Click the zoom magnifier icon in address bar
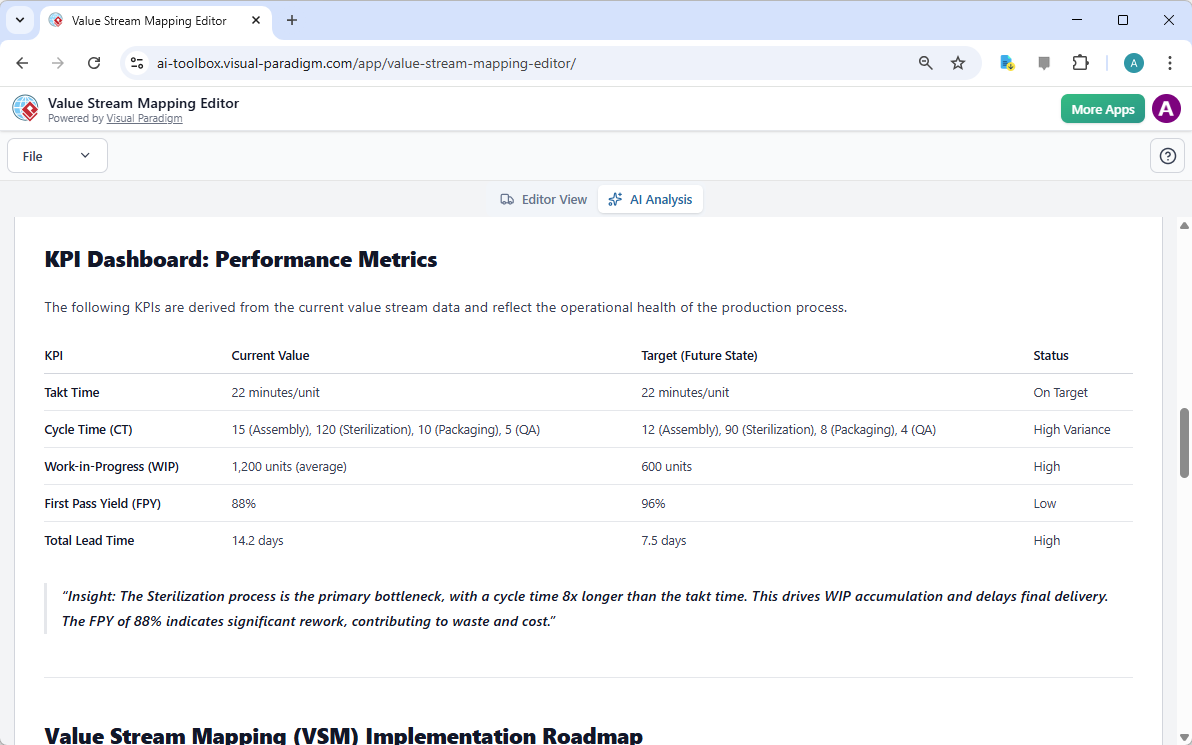Screen dimensions: 1192x745 pos(926,63)
